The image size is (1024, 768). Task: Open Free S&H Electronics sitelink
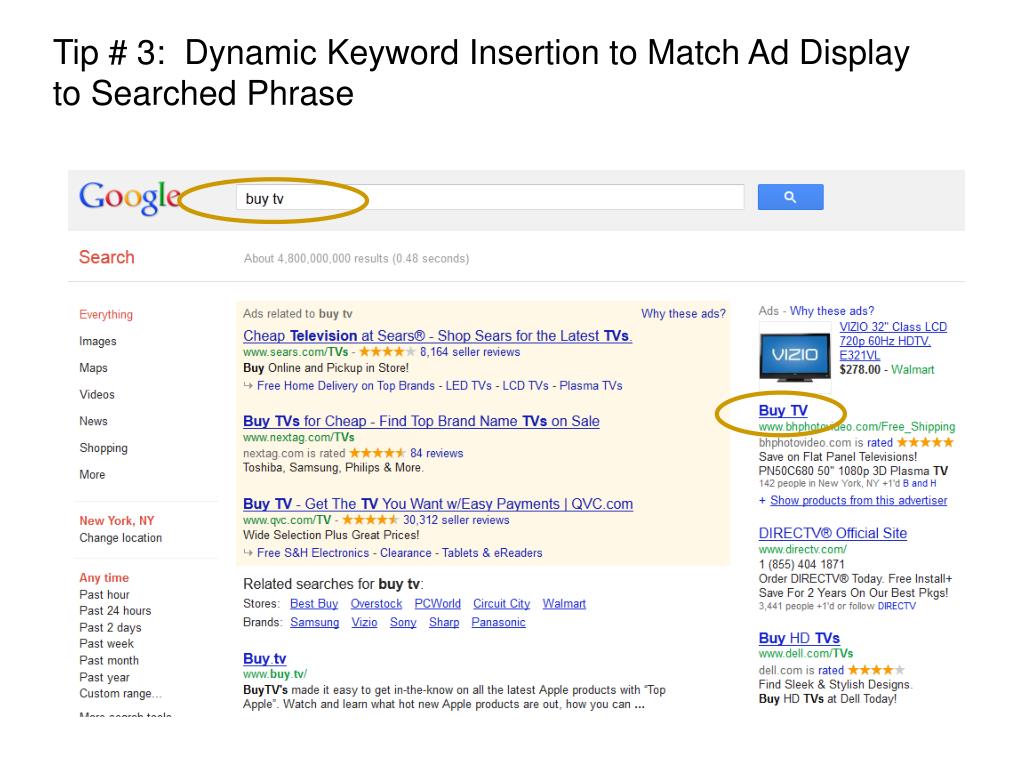[x=313, y=553]
